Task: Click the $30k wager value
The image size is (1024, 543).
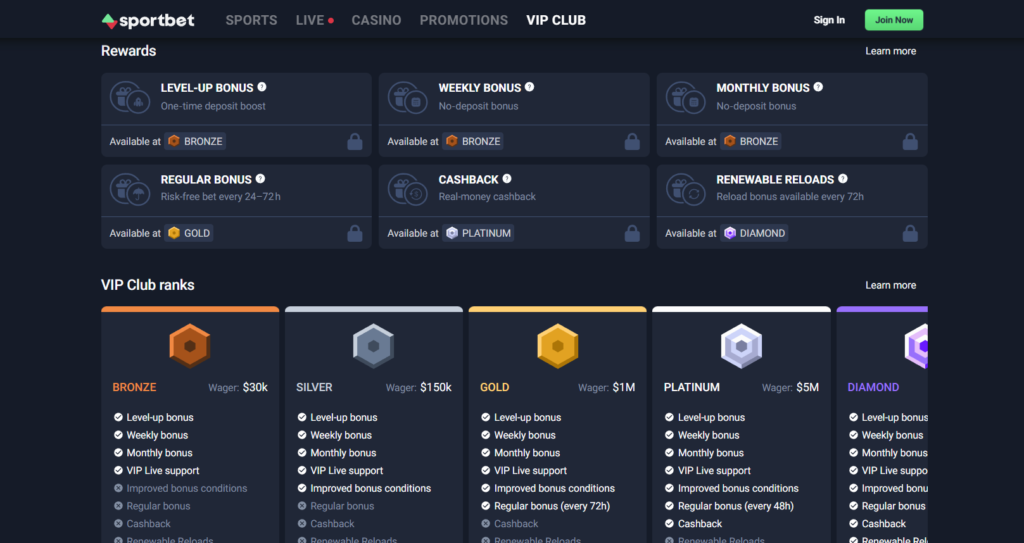Action: (255, 387)
